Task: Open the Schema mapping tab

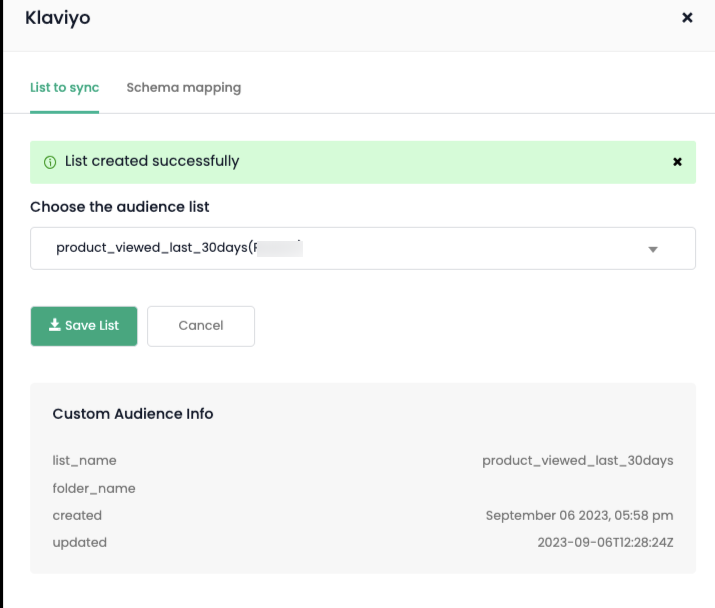Action: 184,88
